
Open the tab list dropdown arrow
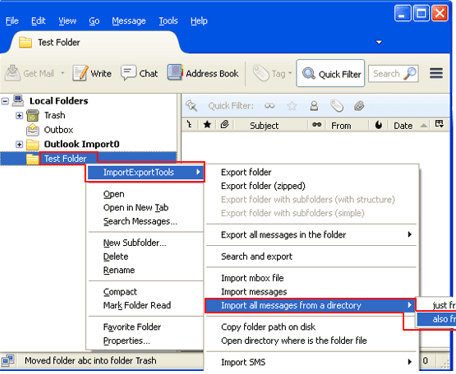(x=379, y=42)
